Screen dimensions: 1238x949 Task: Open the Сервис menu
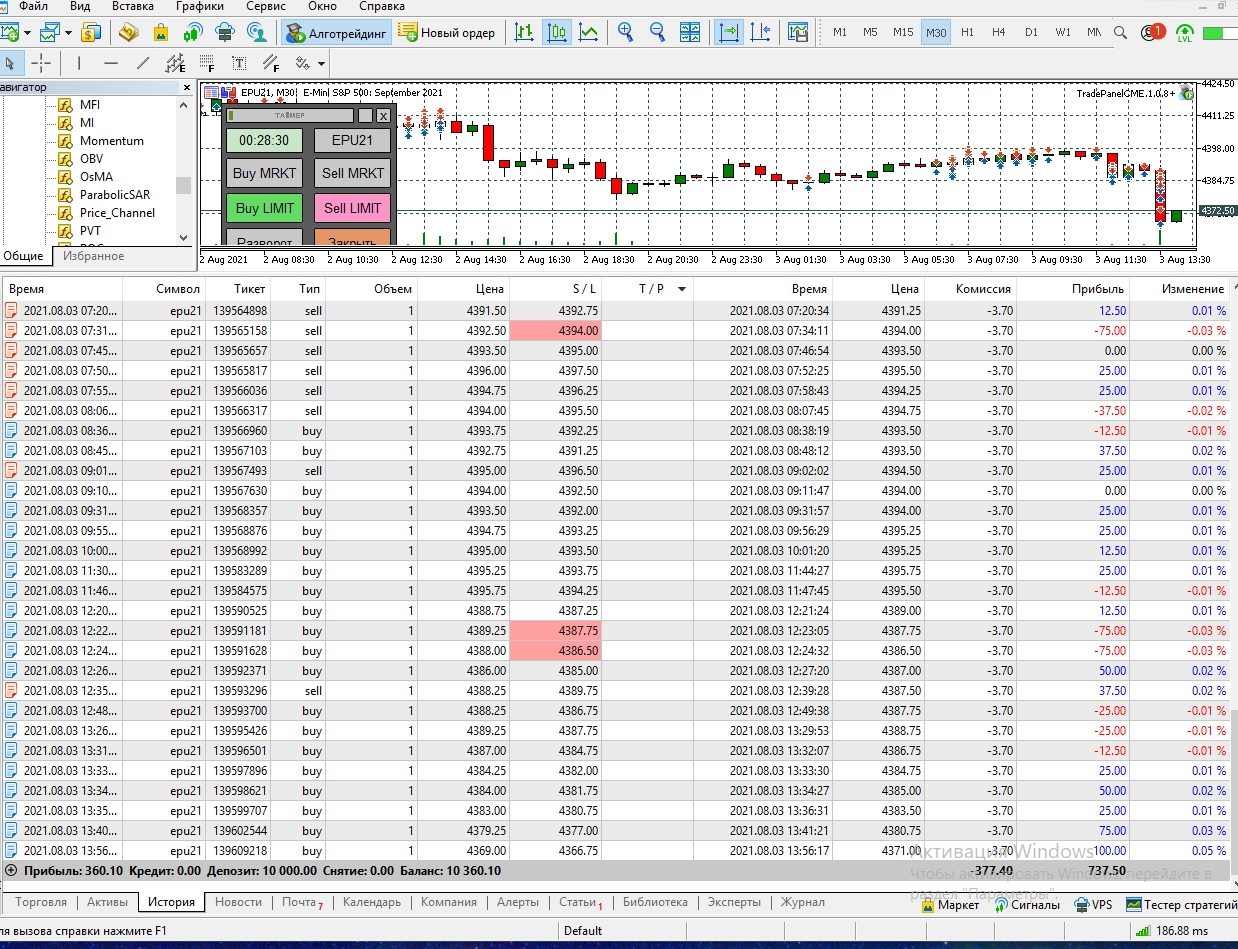coord(265,6)
